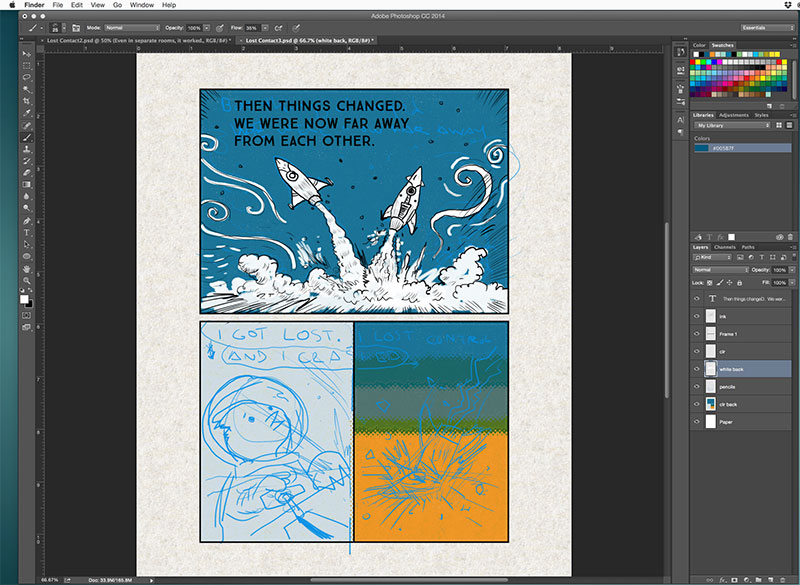This screenshot has height=585, width=800.
Task: Switch to the Channels tab
Action: [x=725, y=247]
